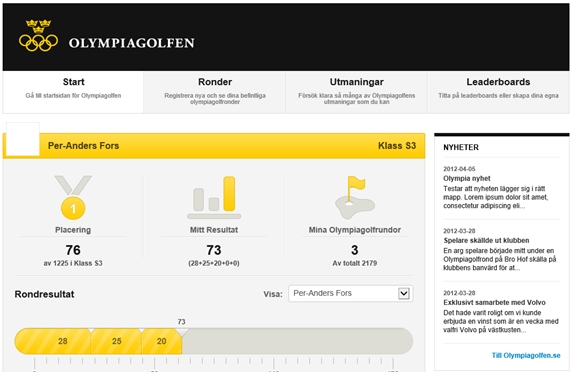The image size is (570, 372).
Task: Click the text av 1225 i Klass S3
Action: pos(73,263)
